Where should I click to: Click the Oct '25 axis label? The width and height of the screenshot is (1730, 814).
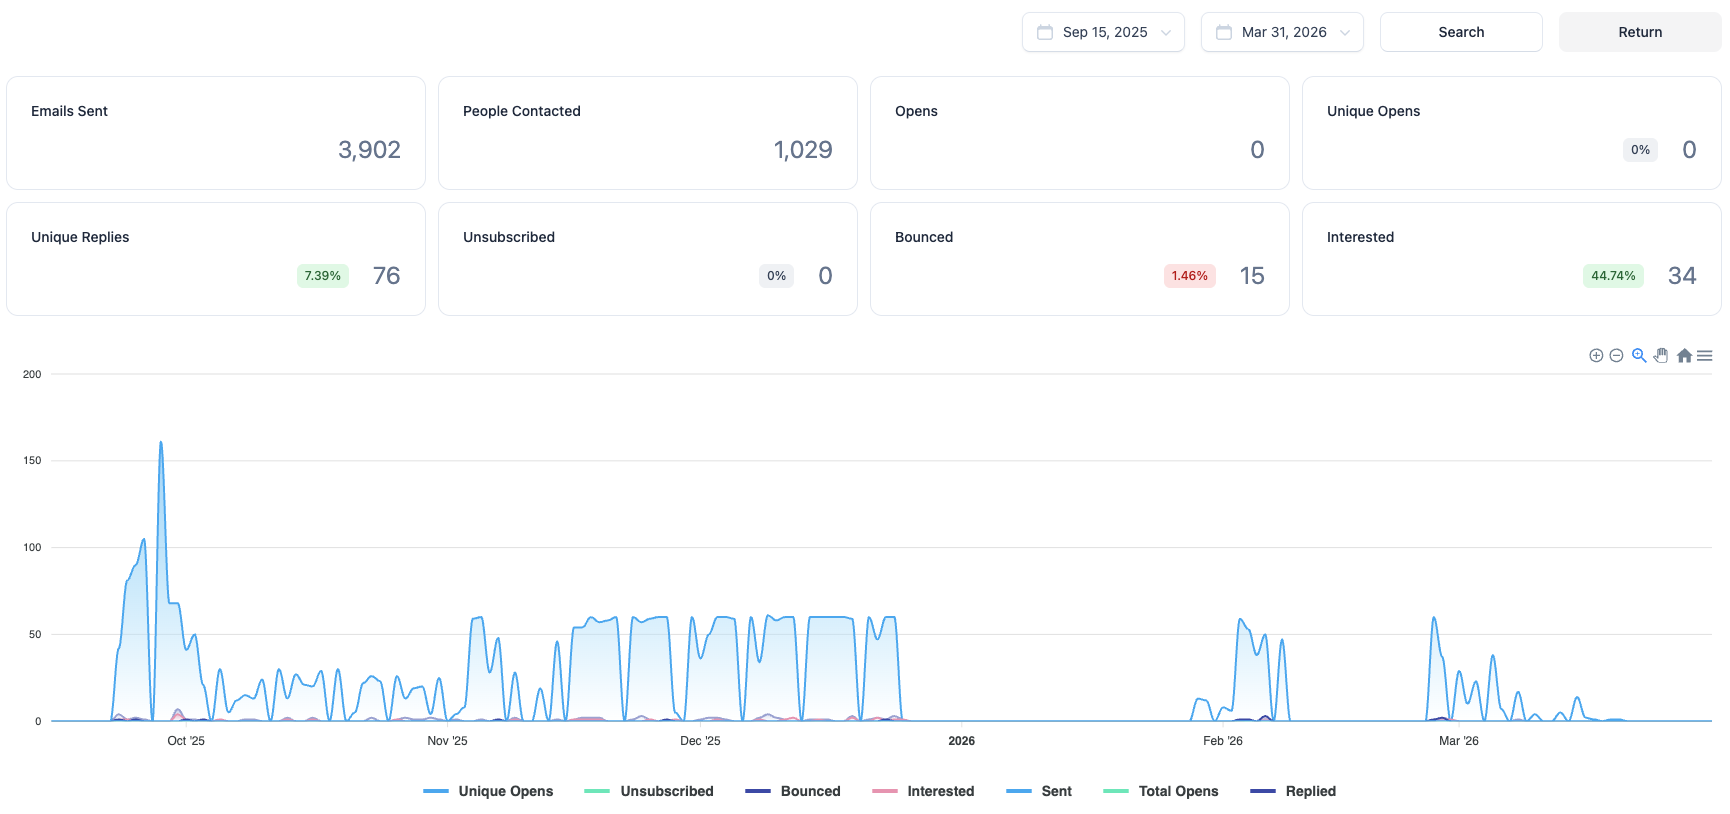tap(186, 741)
